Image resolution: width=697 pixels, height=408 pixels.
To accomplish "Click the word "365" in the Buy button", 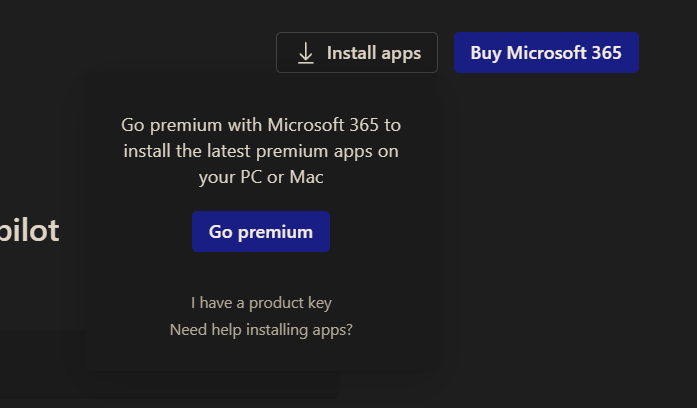I will [606, 53].
